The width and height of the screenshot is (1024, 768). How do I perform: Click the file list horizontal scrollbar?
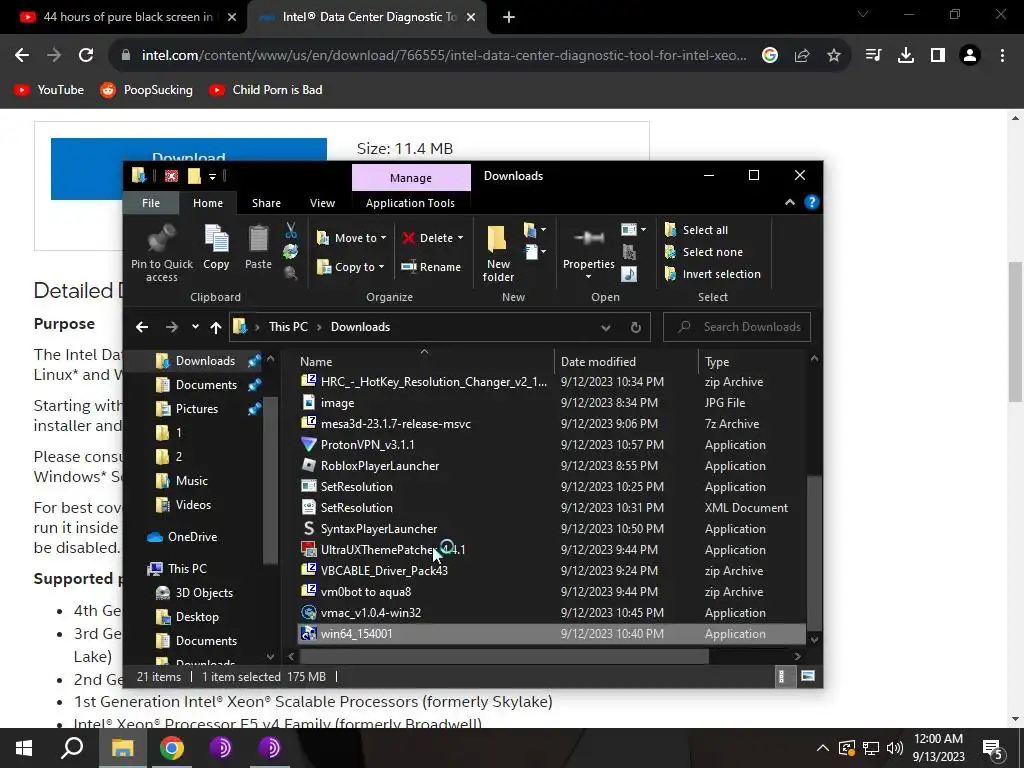[504, 656]
